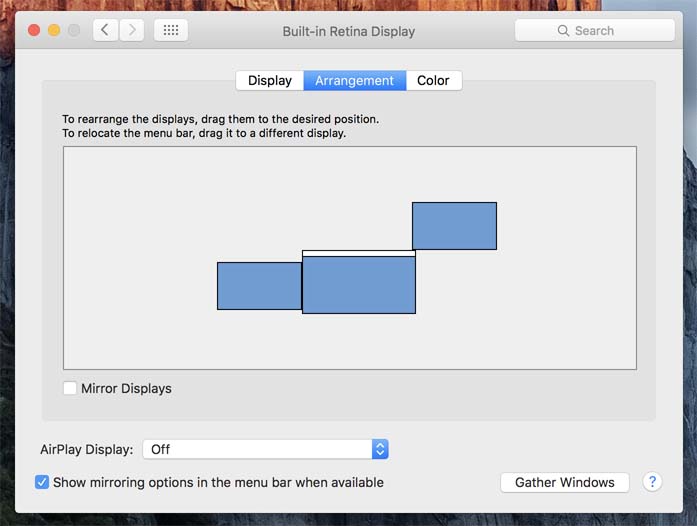Select the upper-right display rectangle

click(454, 226)
